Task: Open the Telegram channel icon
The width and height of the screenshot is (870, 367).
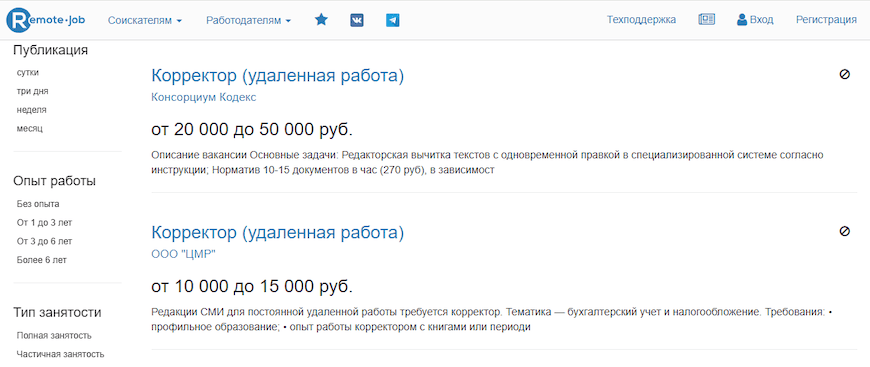Action: pos(393,21)
